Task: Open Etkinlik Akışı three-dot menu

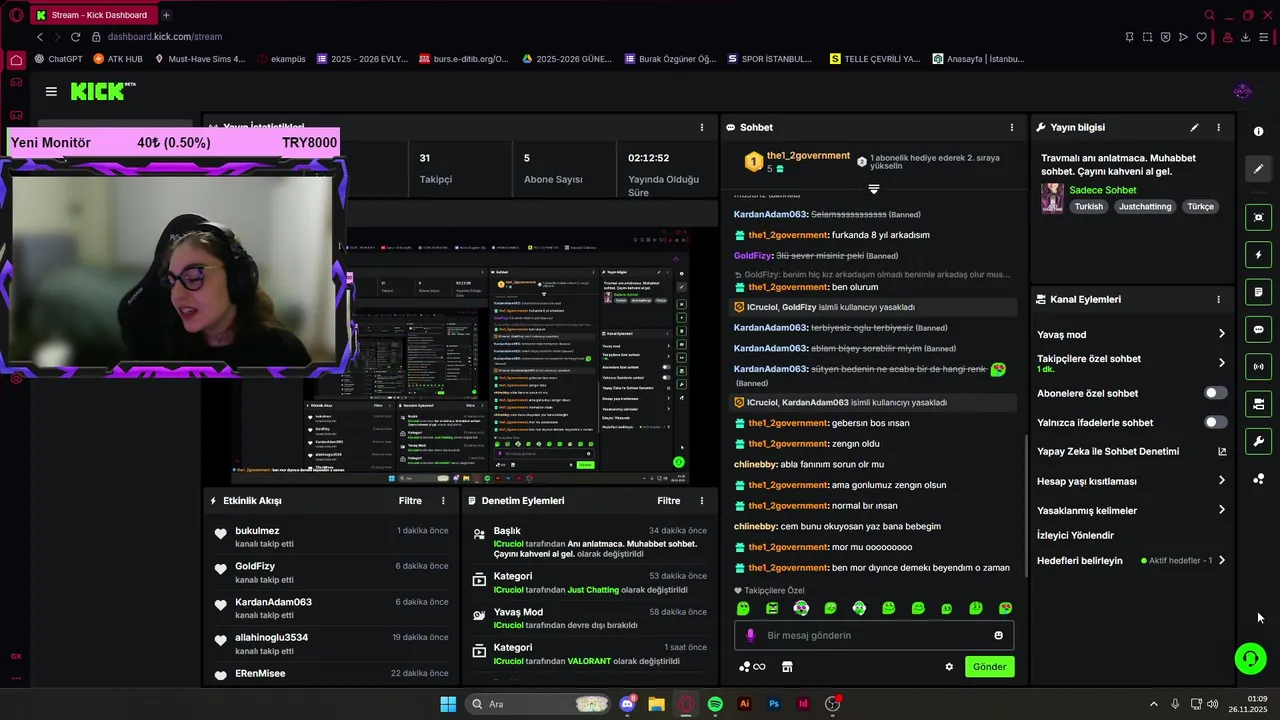Action: 443,501
